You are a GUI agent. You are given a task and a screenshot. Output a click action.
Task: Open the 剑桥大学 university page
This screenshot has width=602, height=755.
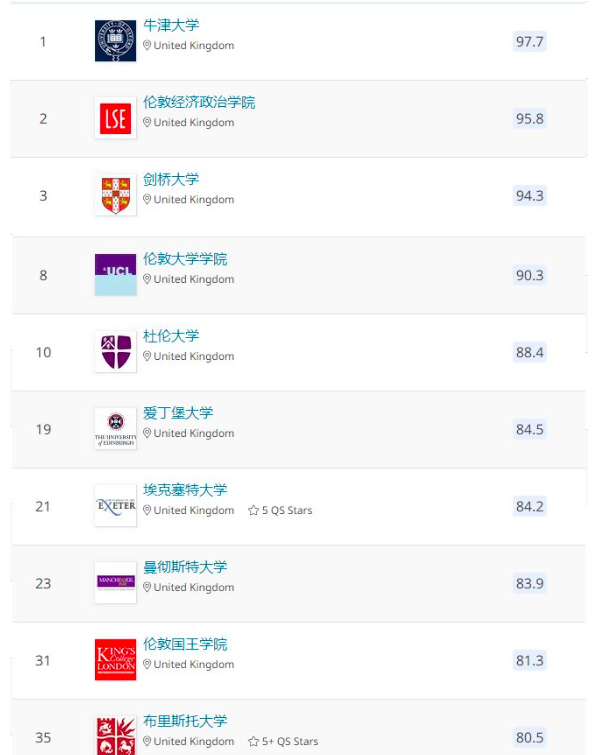[x=171, y=179]
